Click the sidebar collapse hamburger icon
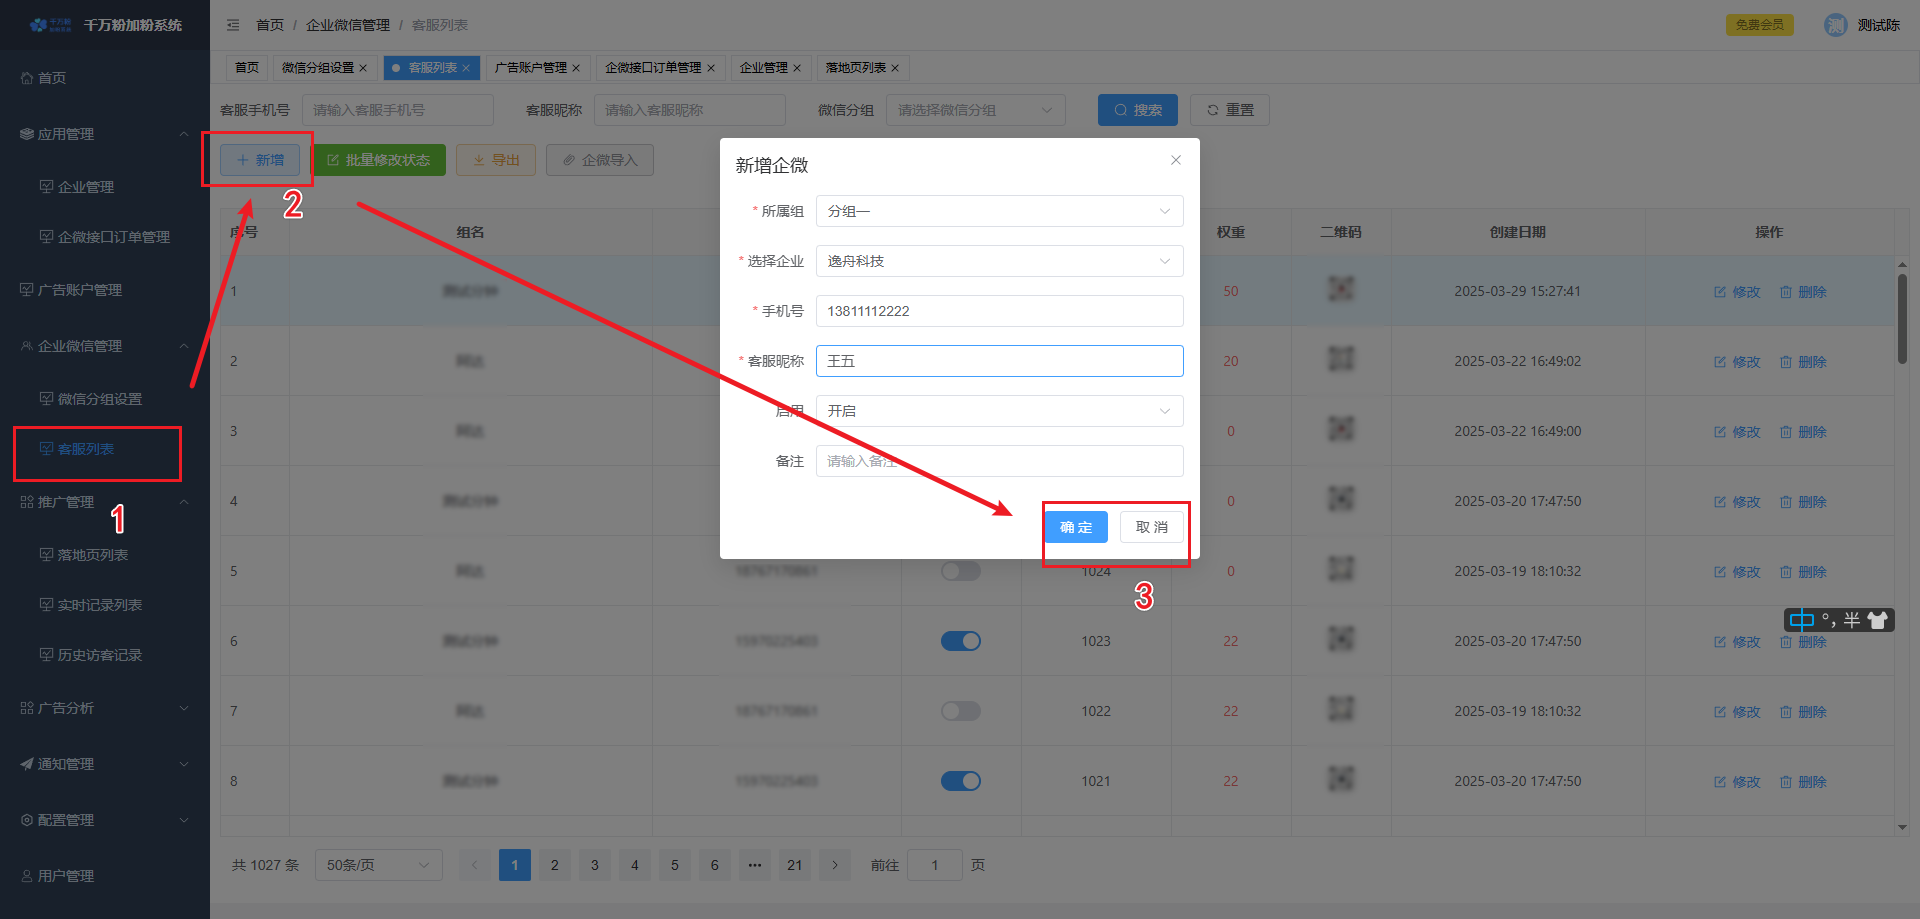 233,25
